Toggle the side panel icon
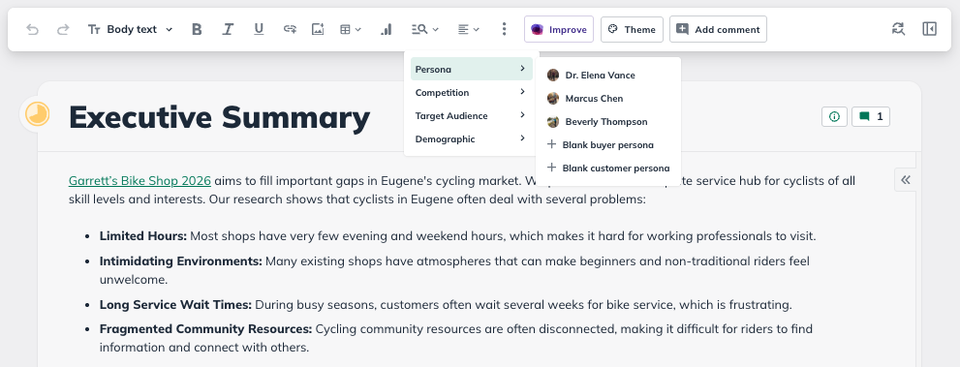The image size is (960, 367). tap(929, 29)
